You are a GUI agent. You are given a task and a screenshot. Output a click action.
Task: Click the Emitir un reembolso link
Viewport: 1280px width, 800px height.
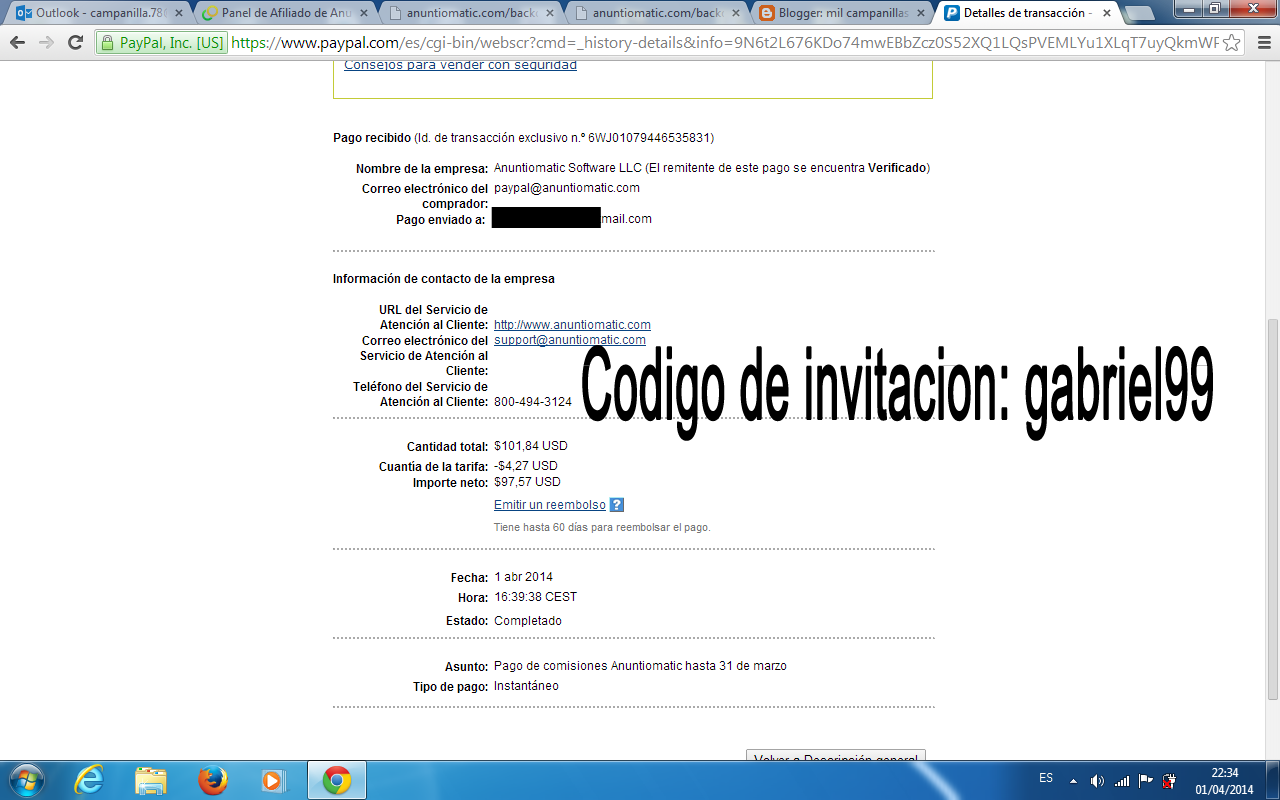tap(550, 505)
